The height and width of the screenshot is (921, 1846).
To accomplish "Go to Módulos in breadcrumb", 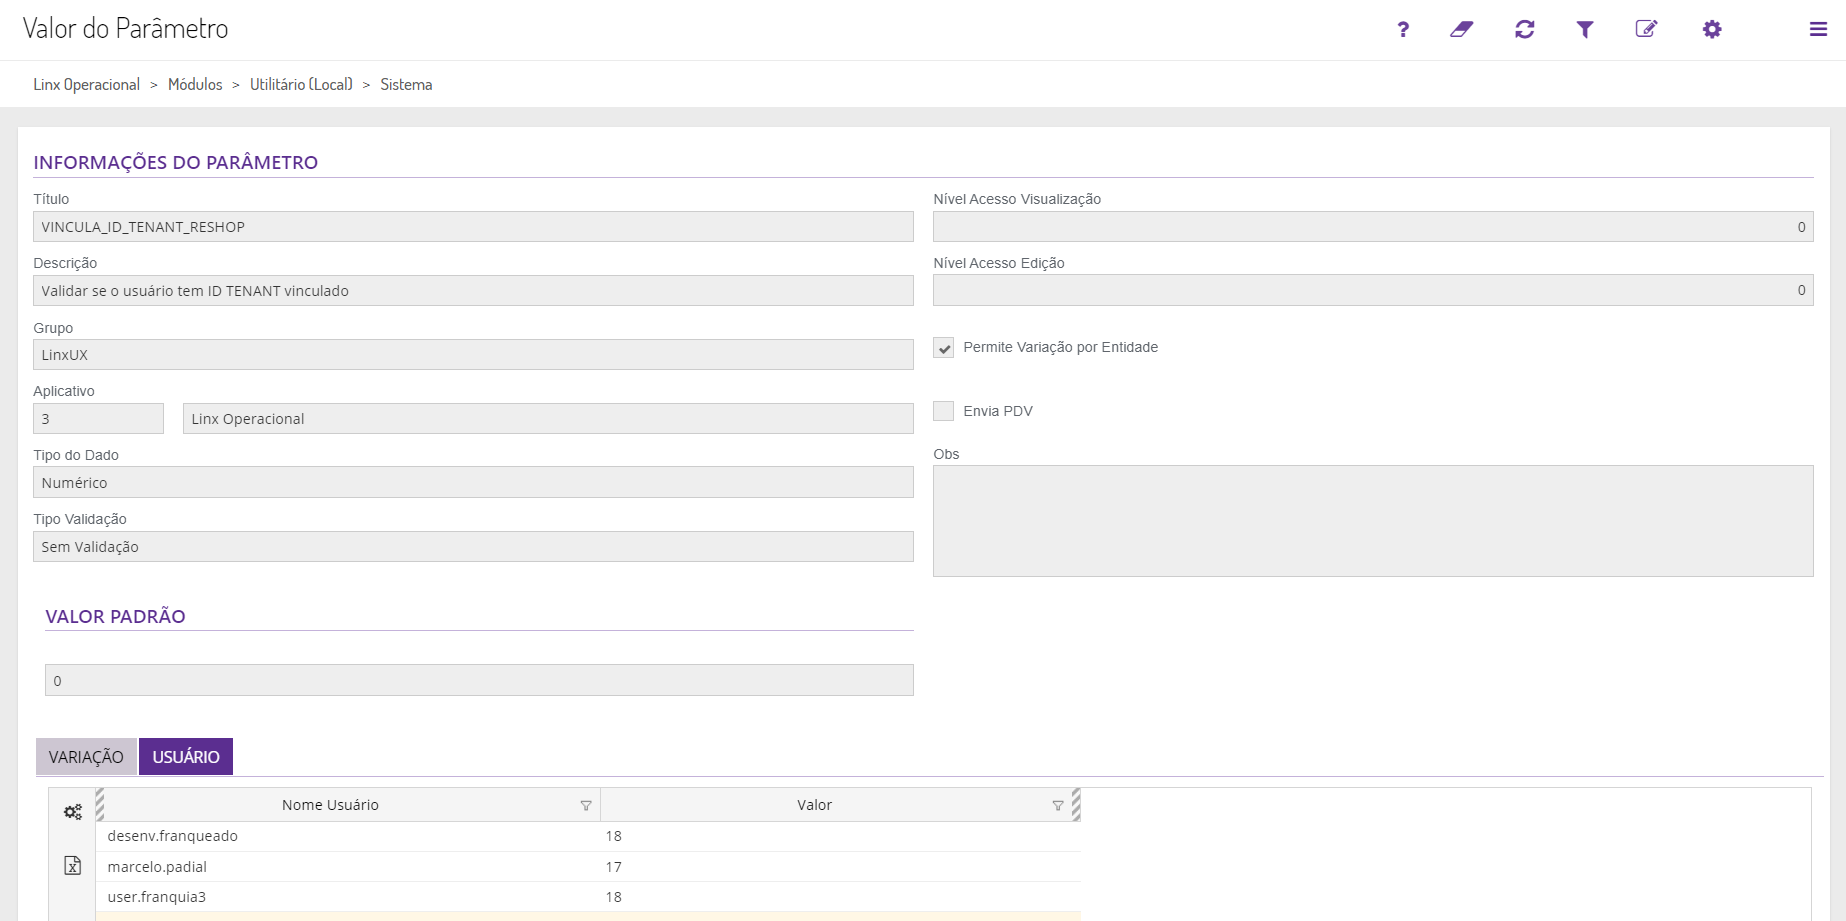I will tap(195, 85).
